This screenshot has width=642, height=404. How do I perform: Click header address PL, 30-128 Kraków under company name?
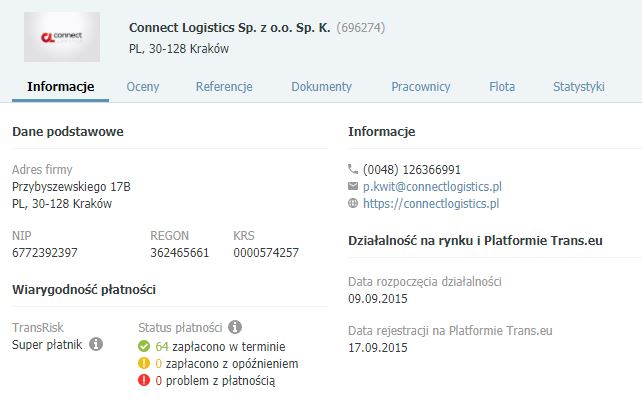[179, 49]
